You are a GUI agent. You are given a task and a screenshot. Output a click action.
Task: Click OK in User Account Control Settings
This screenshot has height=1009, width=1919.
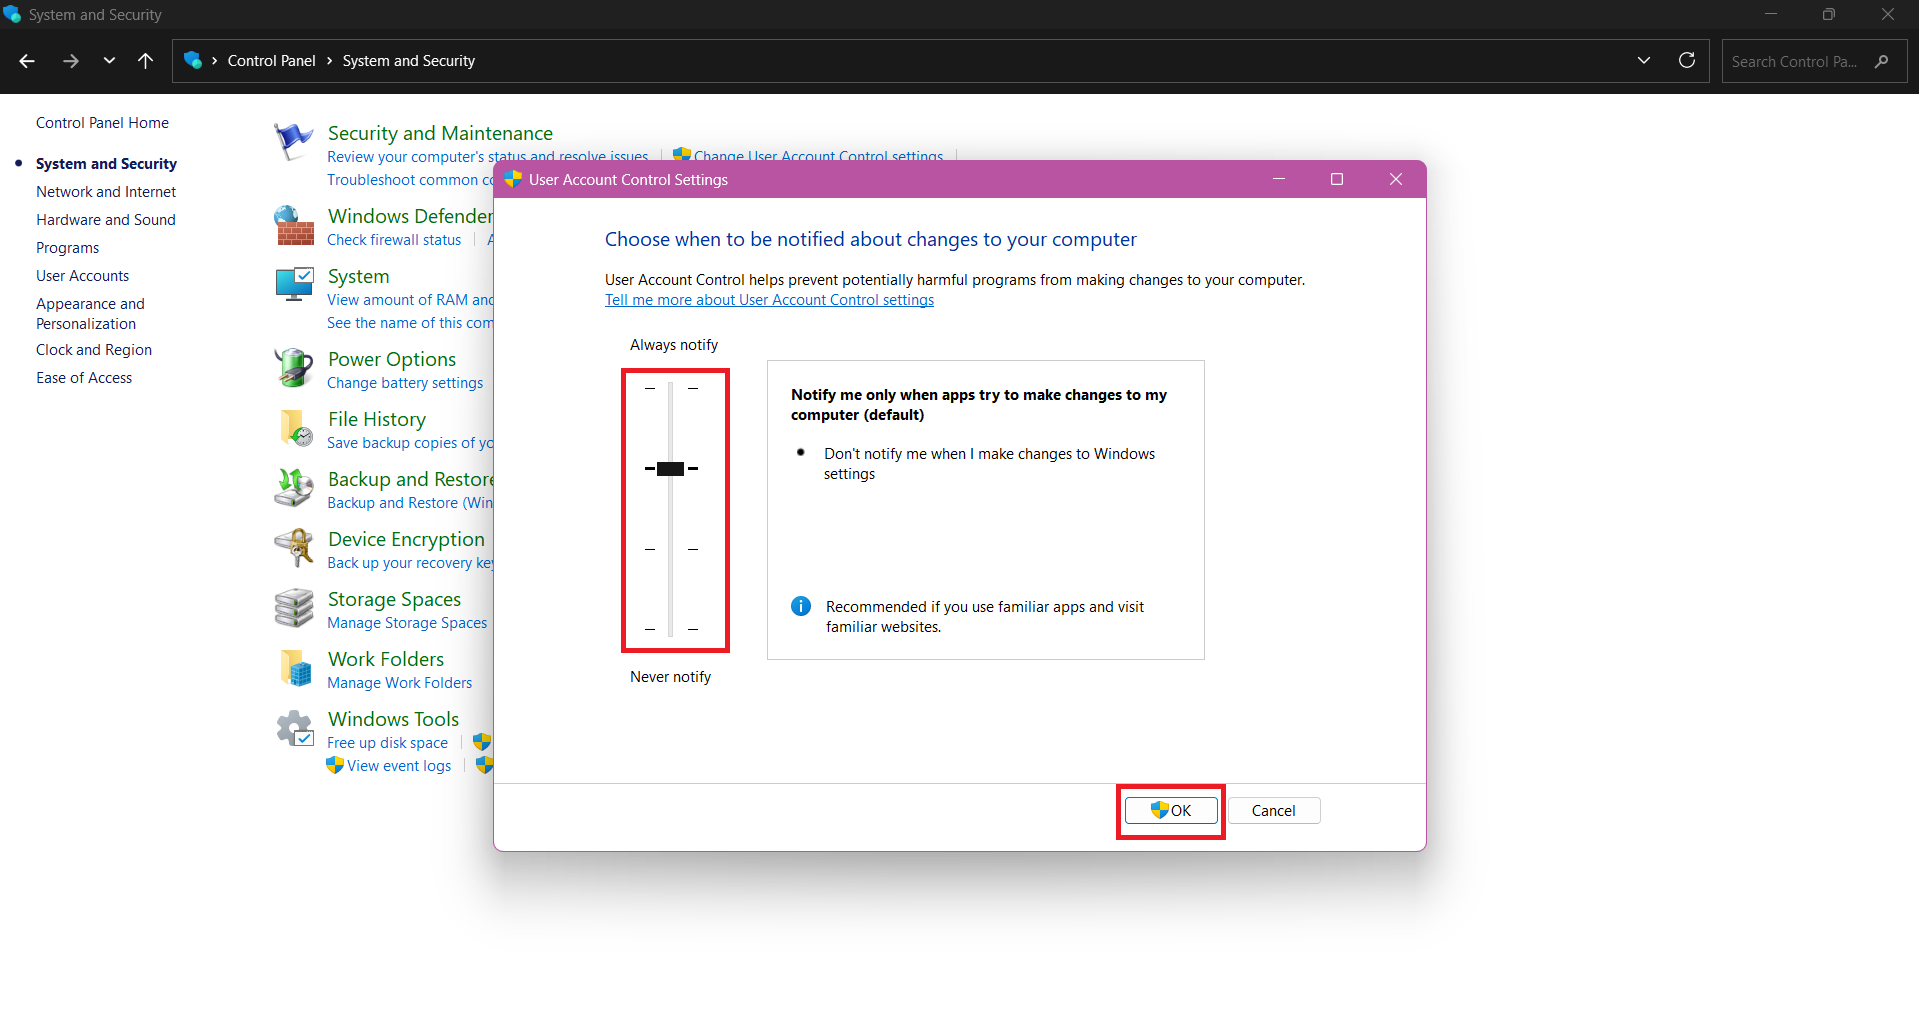click(1171, 810)
